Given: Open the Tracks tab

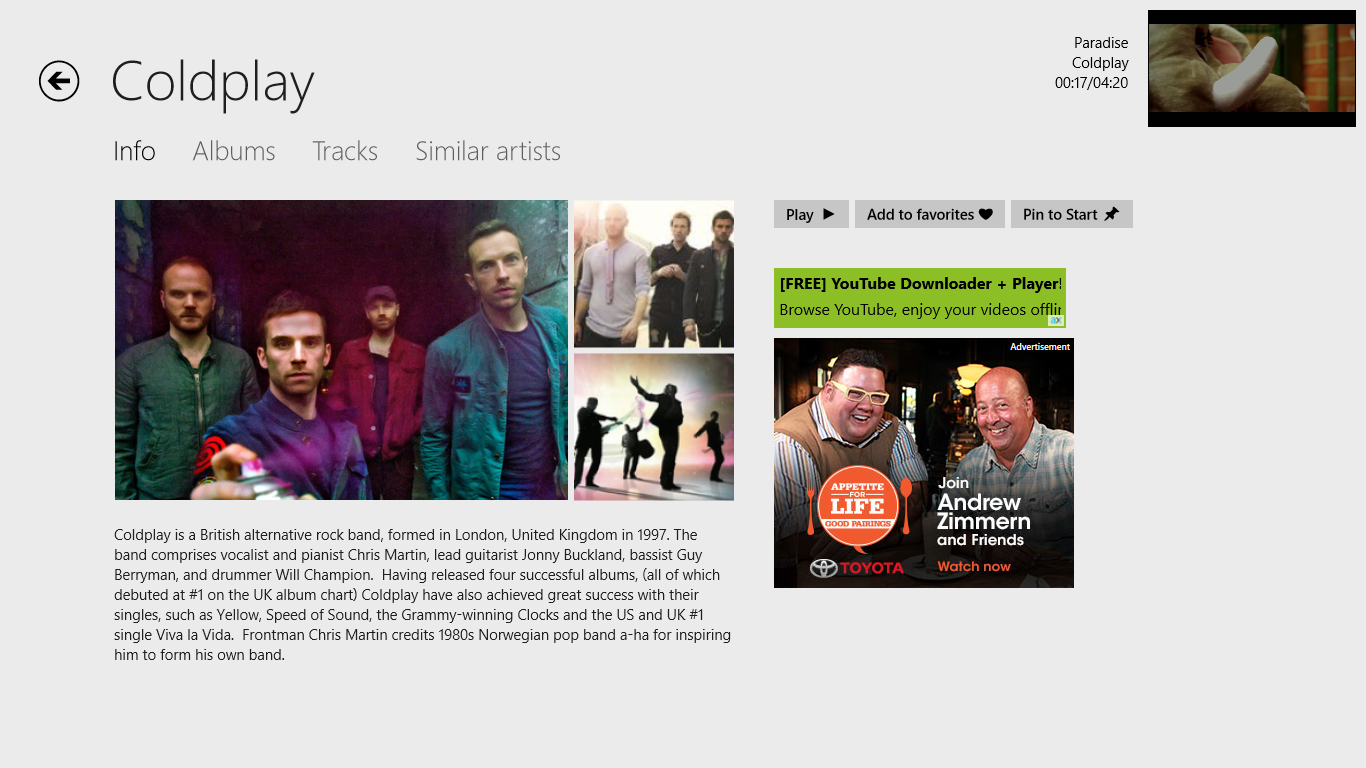Looking at the screenshot, I should (x=345, y=151).
